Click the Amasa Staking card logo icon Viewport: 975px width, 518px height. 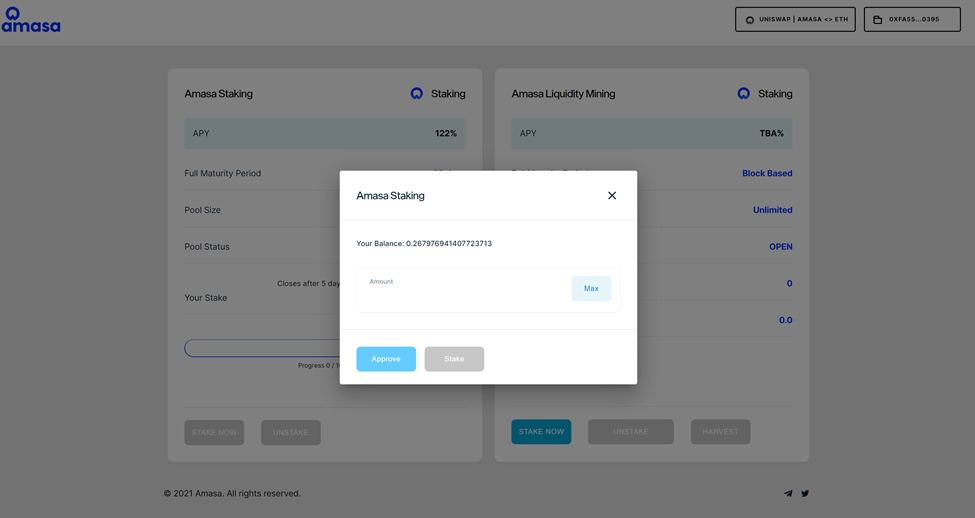(x=417, y=93)
